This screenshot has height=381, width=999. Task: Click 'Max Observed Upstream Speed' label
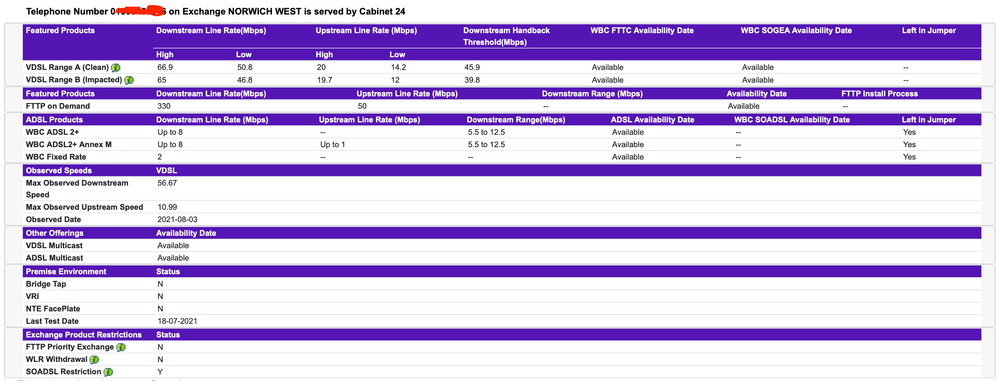tap(84, 208)
